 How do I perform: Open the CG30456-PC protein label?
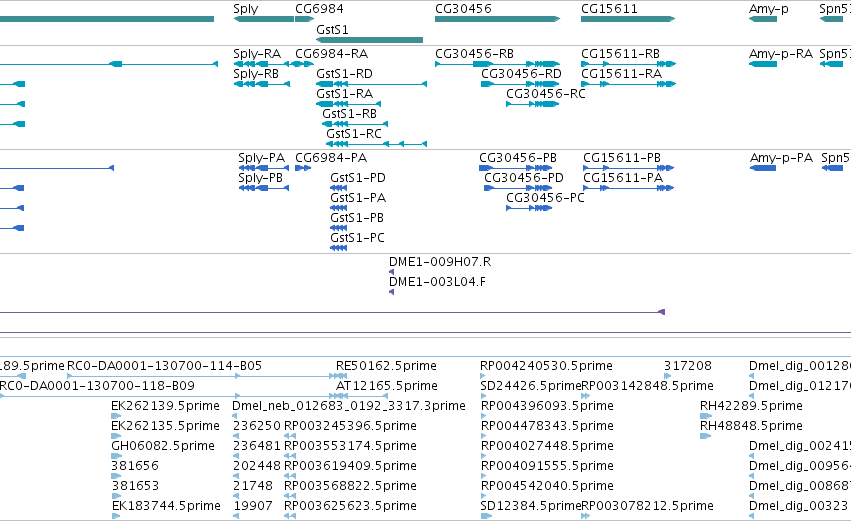pos(545,198)
